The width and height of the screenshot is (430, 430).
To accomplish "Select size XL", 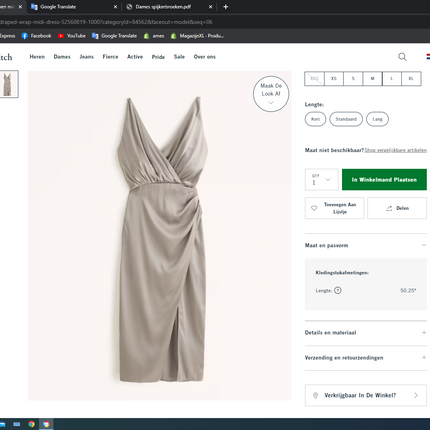I will 411,79.
